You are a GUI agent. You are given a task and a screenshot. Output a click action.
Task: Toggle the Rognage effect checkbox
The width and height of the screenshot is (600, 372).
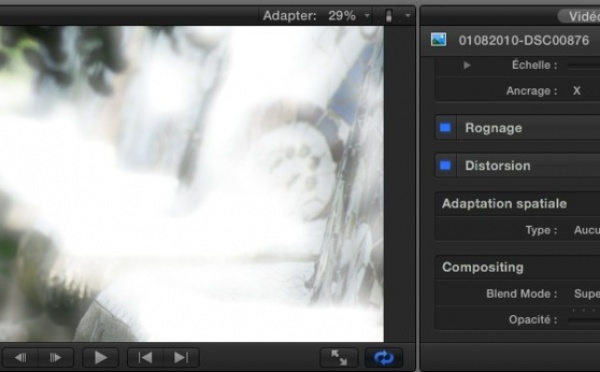(x=445, y=128)
